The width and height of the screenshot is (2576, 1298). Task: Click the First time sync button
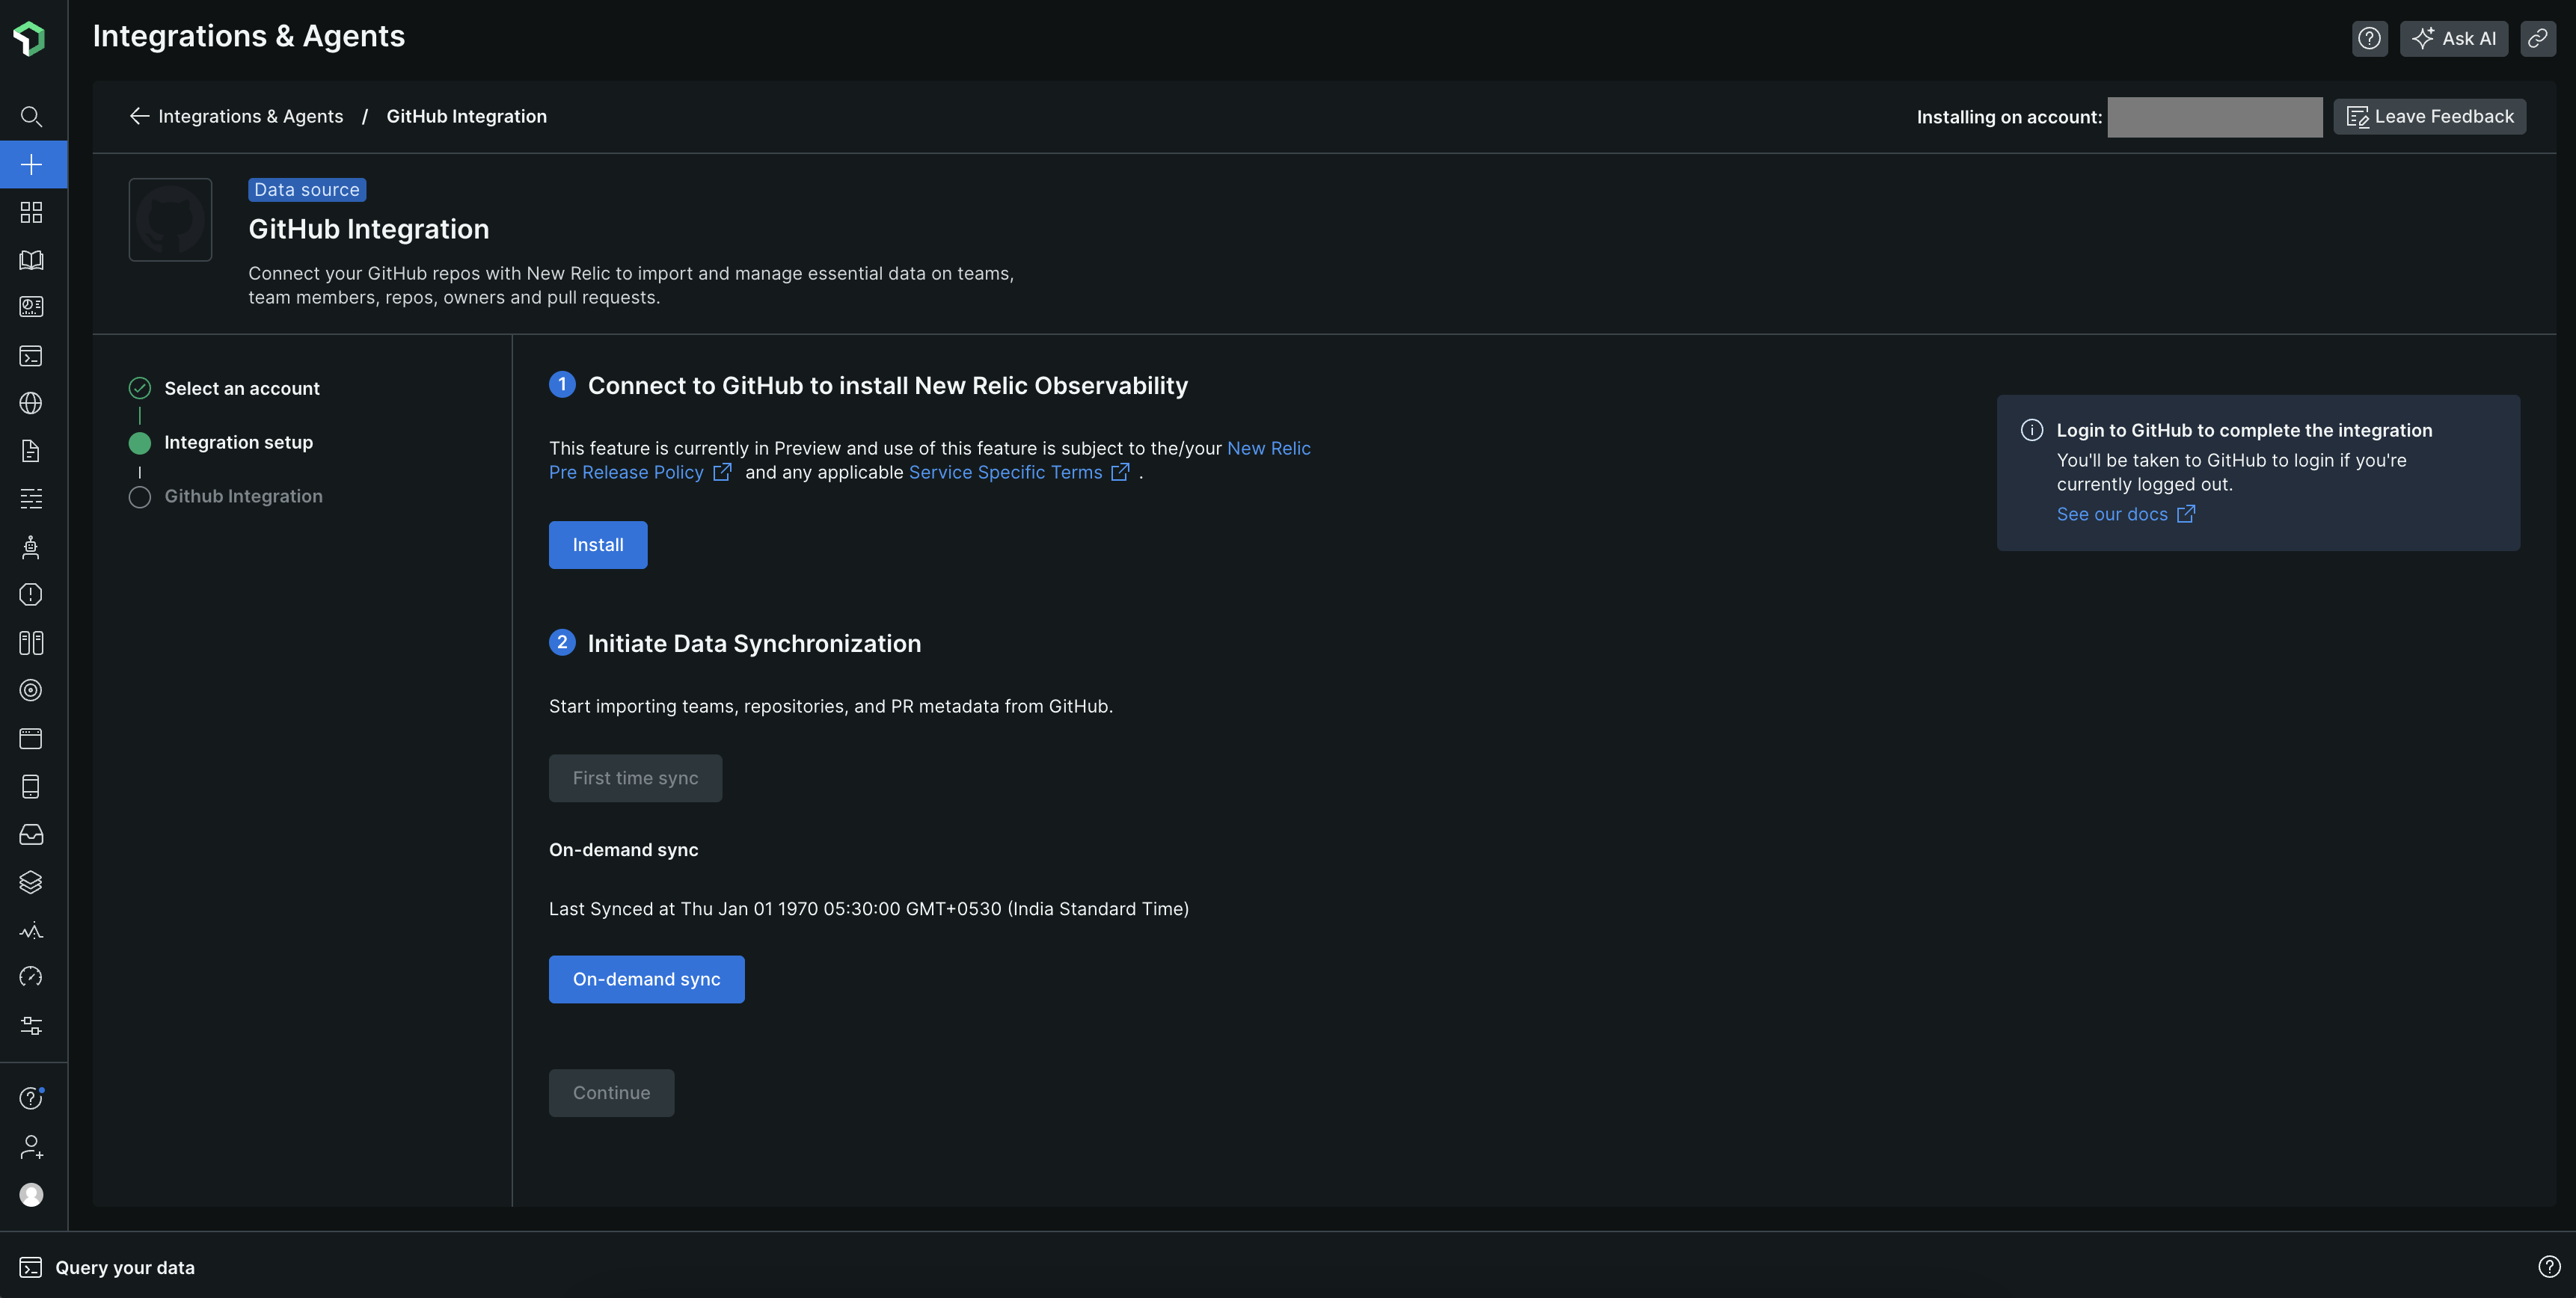[635, 778]
